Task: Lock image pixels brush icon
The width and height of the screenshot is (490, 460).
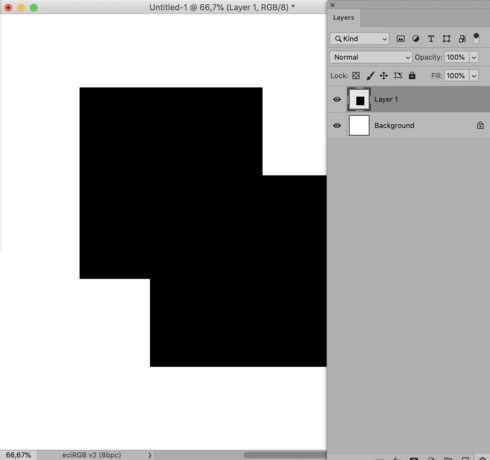Action: click(370, 76)
